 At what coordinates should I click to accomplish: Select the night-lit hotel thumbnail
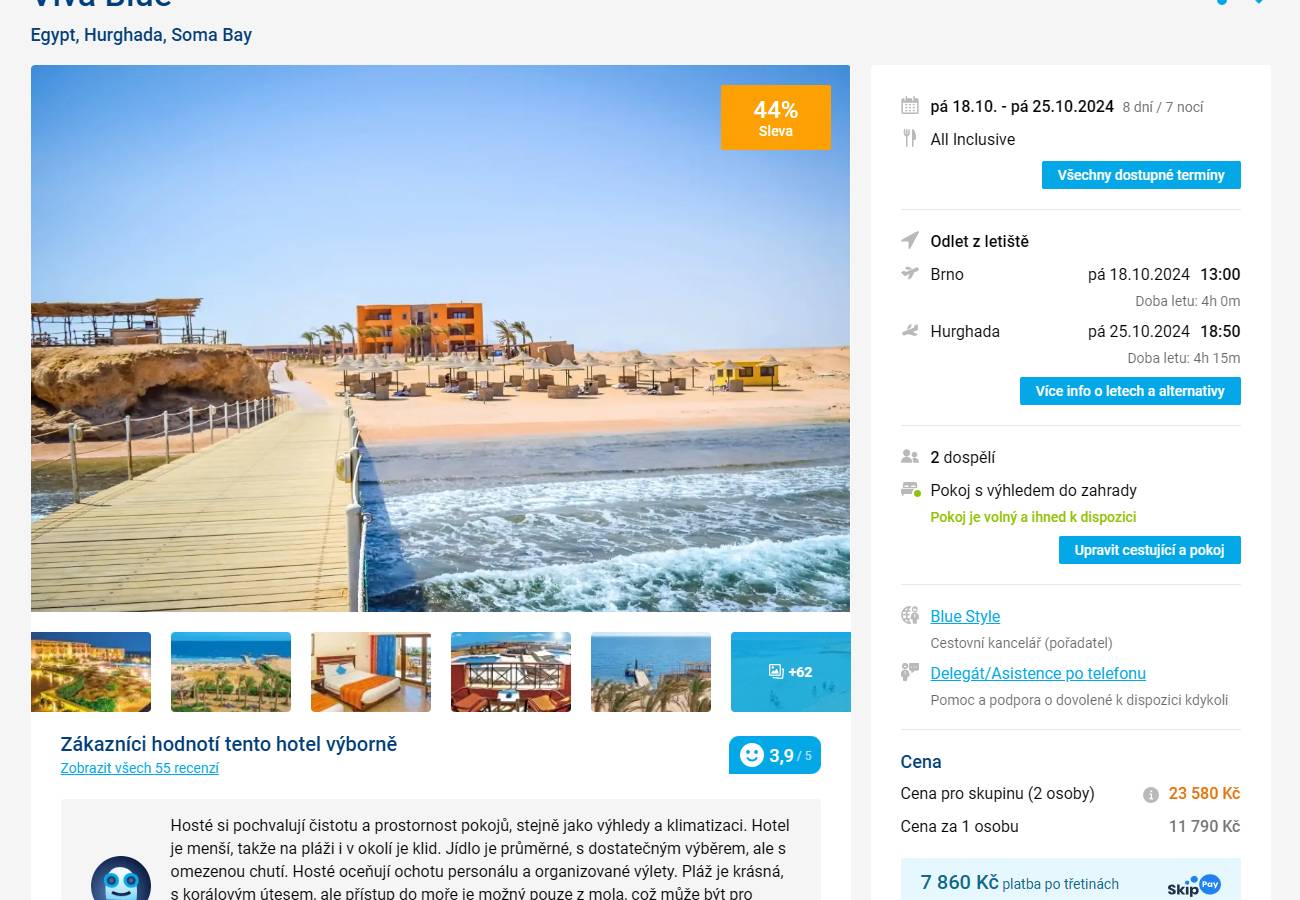pyautogui.click(x=91, y=672)
